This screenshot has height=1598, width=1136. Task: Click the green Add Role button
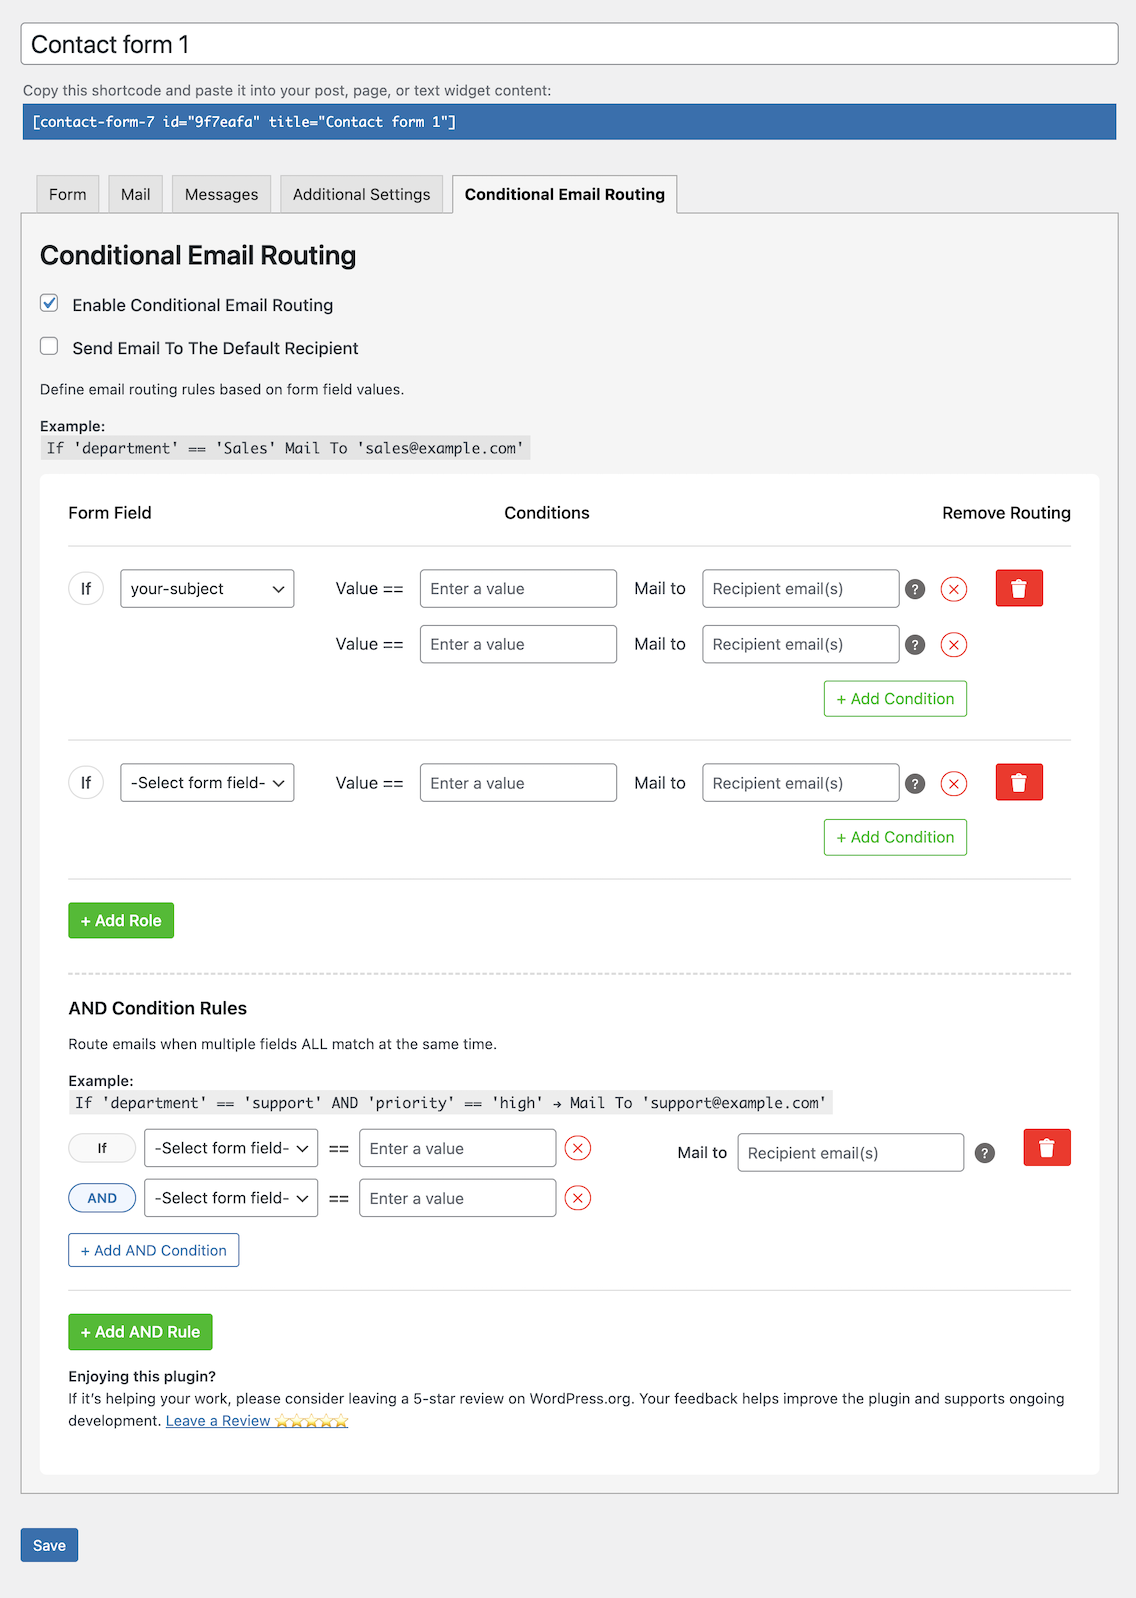click(x=121, y=921)
